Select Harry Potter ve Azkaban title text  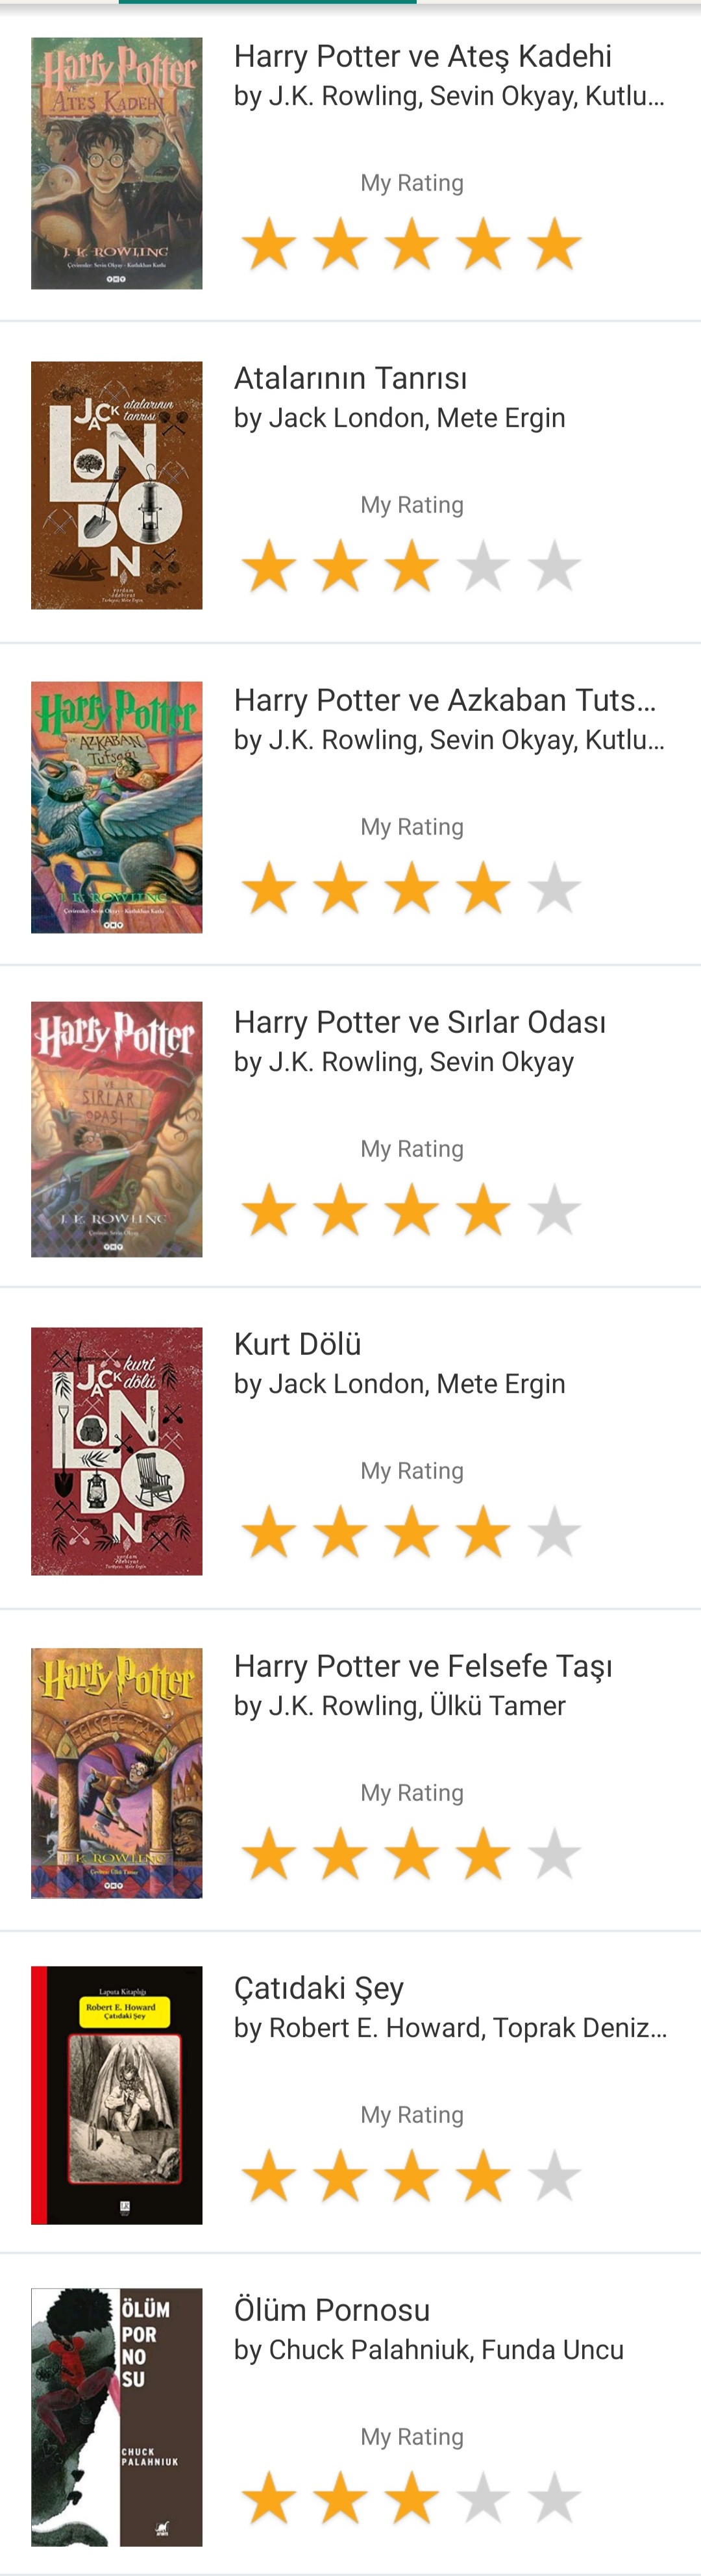444,700
